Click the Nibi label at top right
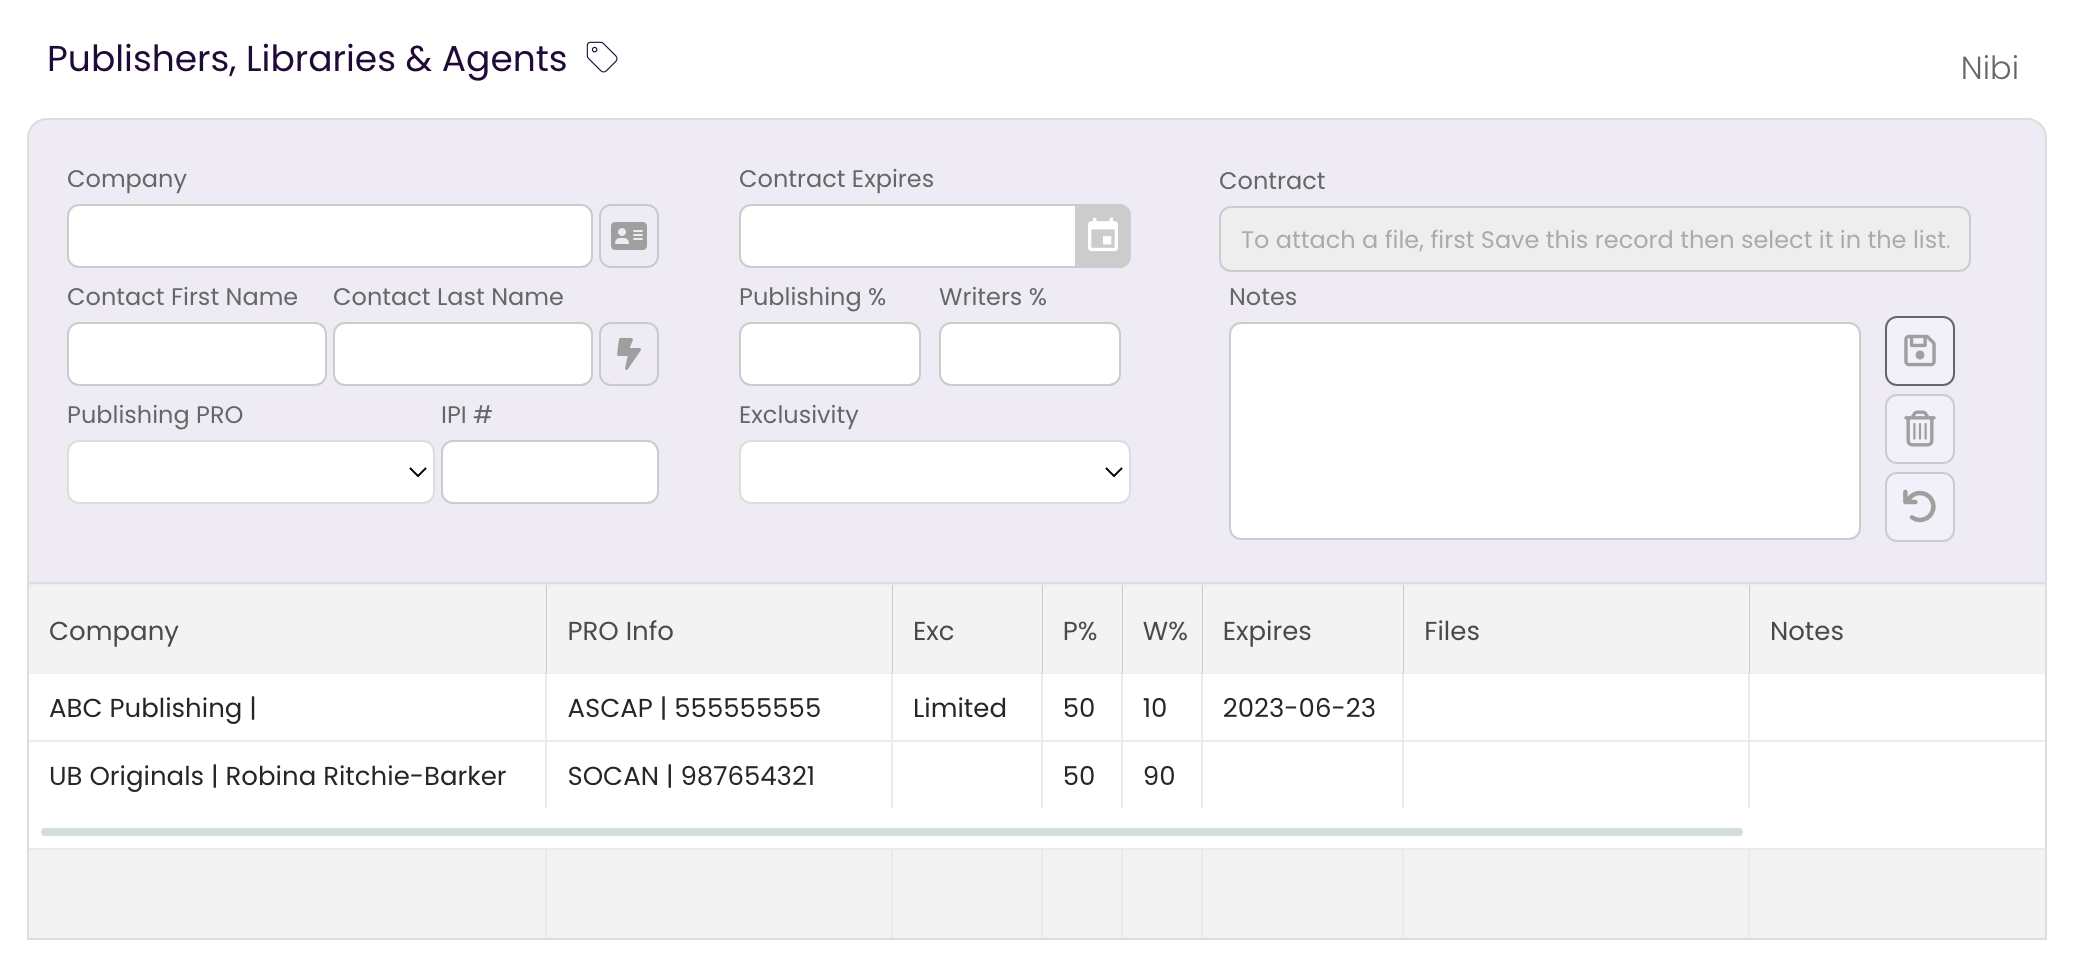This screenshot has height=980, width=2085. pos(1989,68)
